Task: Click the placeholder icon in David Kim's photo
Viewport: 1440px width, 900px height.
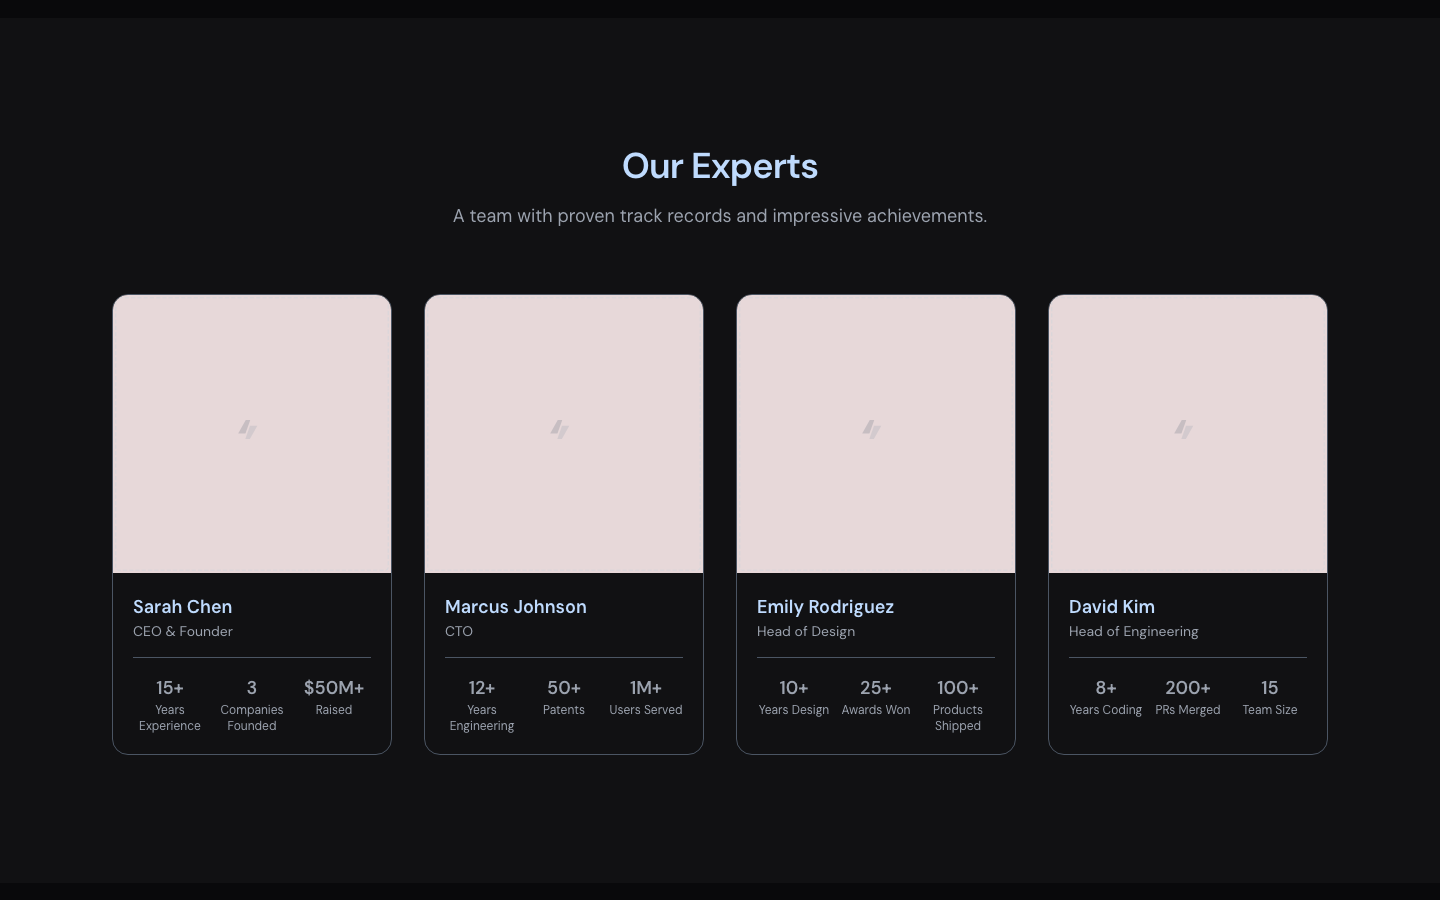Action: (1184, 429)
